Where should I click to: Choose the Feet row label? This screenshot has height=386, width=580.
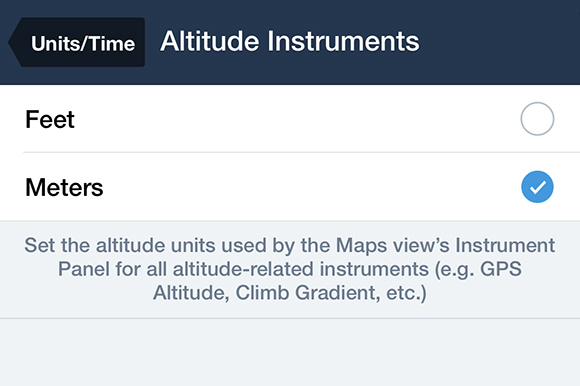(50, 119)
